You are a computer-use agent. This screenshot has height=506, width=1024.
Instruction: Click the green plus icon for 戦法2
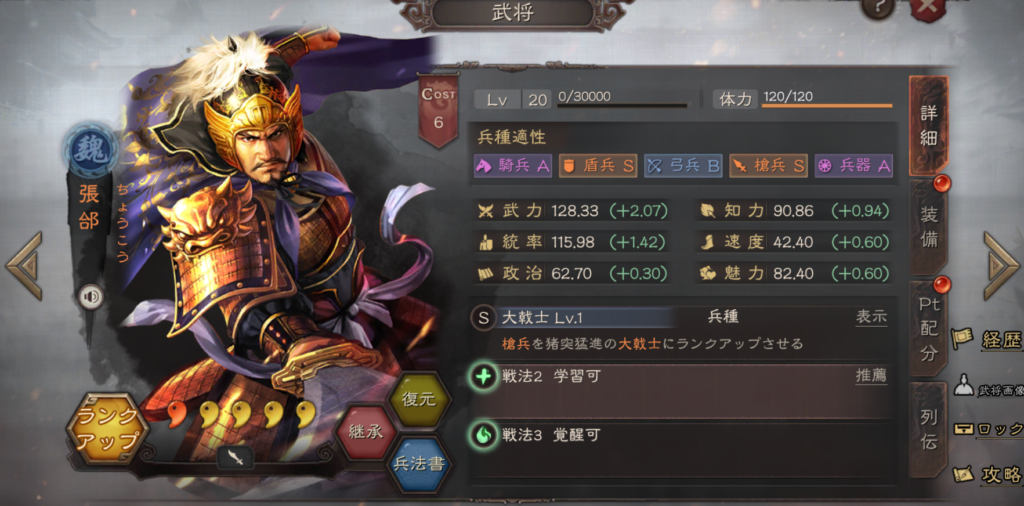click(x=484, y=377)
